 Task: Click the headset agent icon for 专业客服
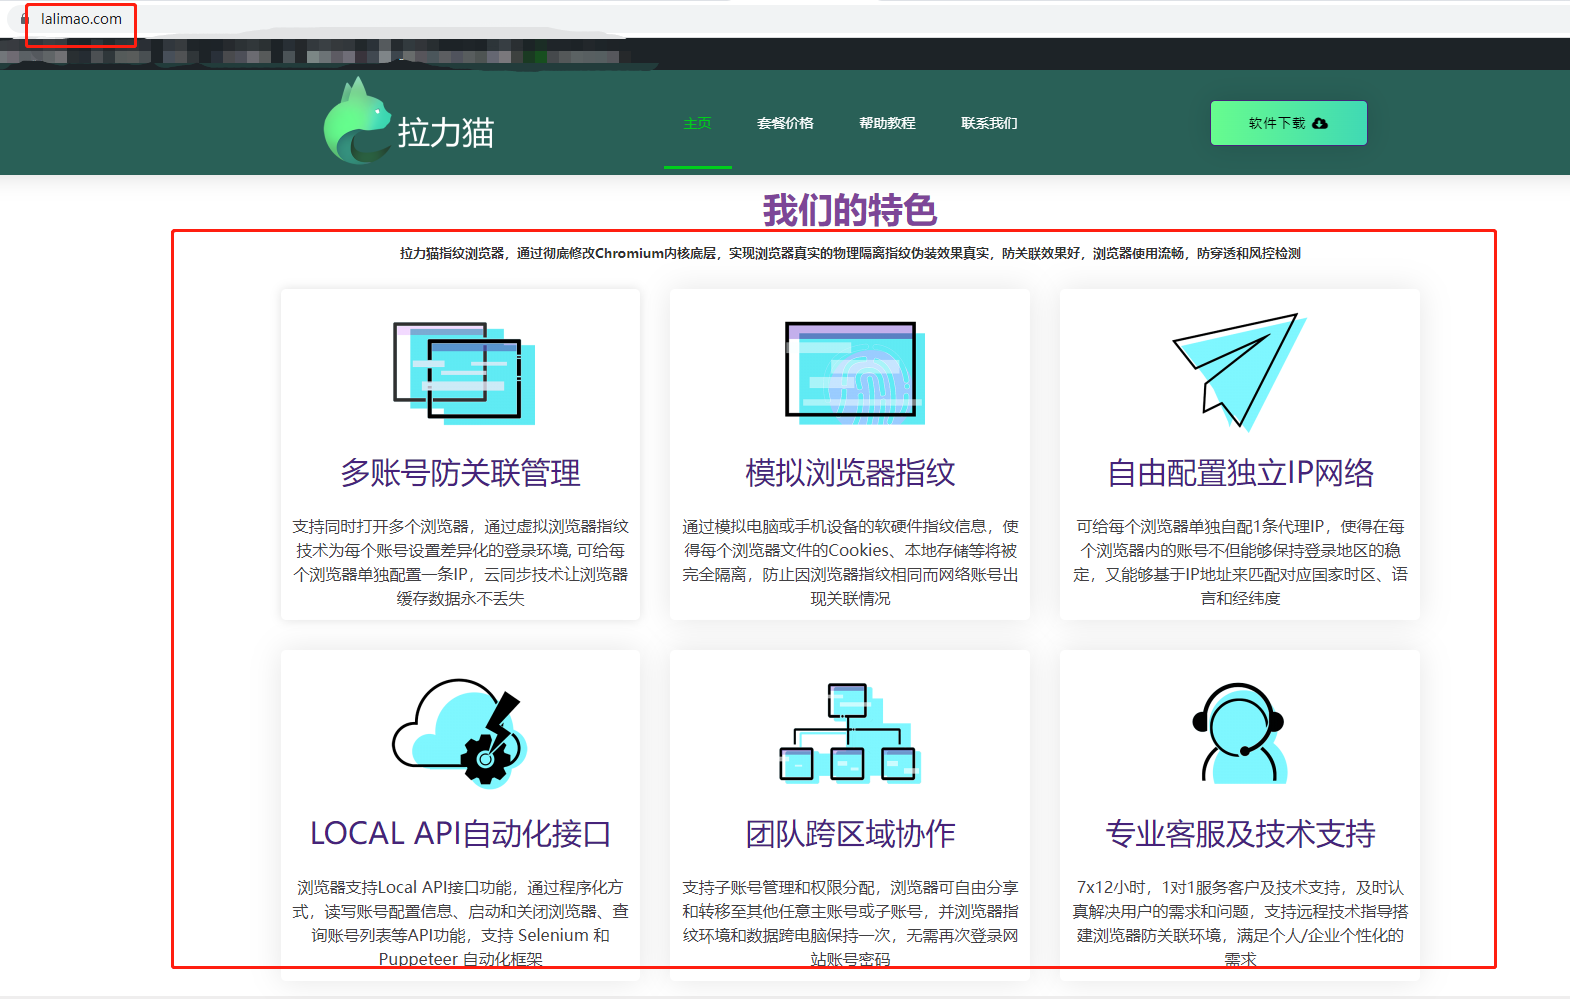(x=1239, y=733)
